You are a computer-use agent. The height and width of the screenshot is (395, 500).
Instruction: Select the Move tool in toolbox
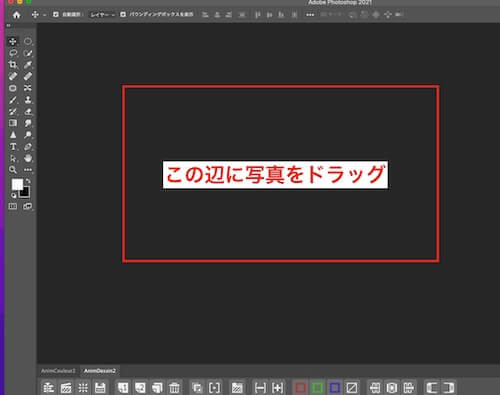point(13,41)
